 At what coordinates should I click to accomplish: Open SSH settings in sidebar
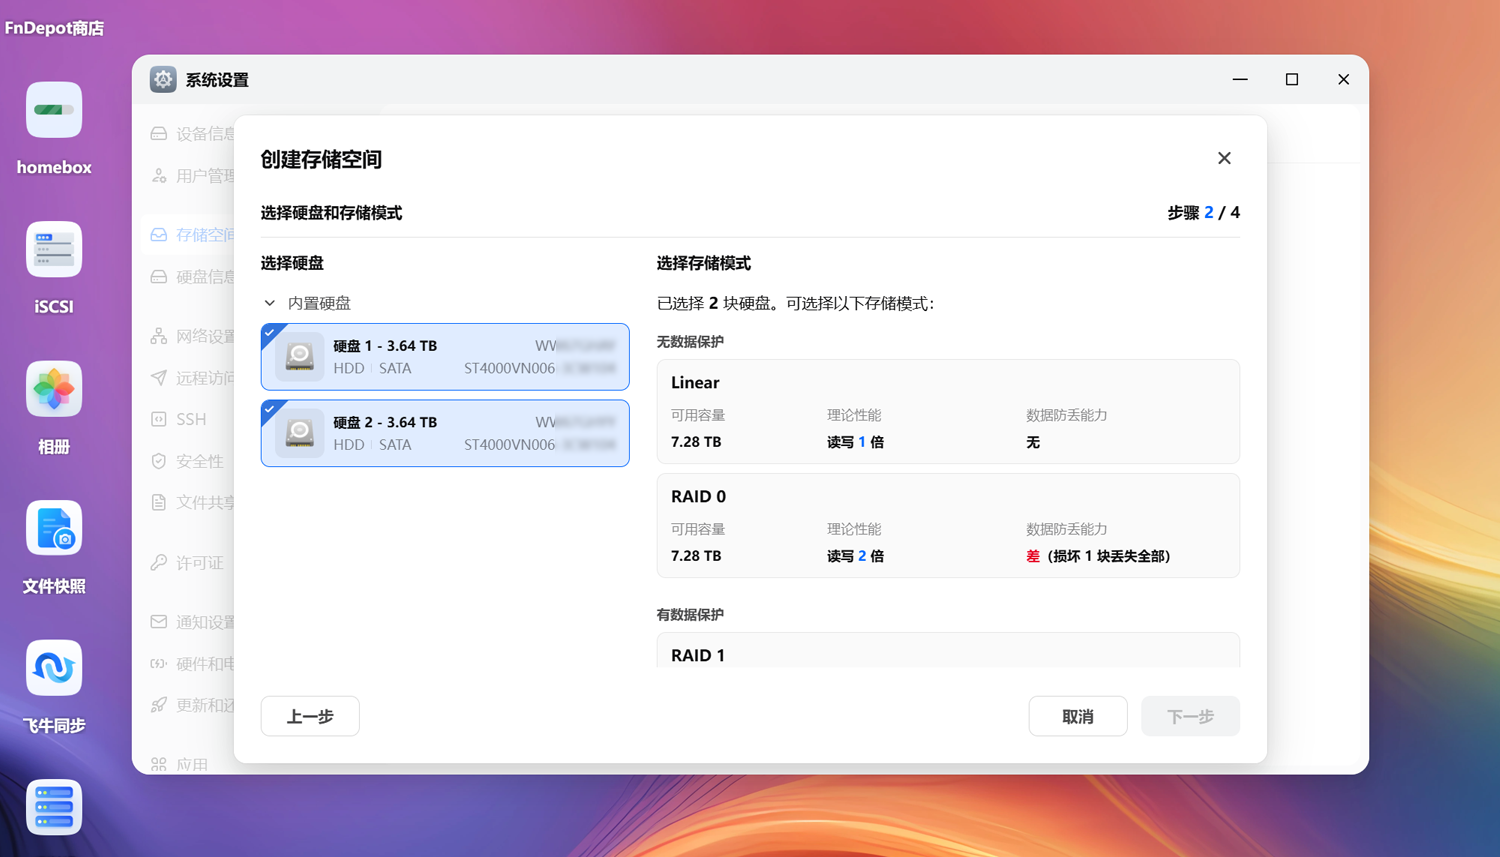click(191, 419)
